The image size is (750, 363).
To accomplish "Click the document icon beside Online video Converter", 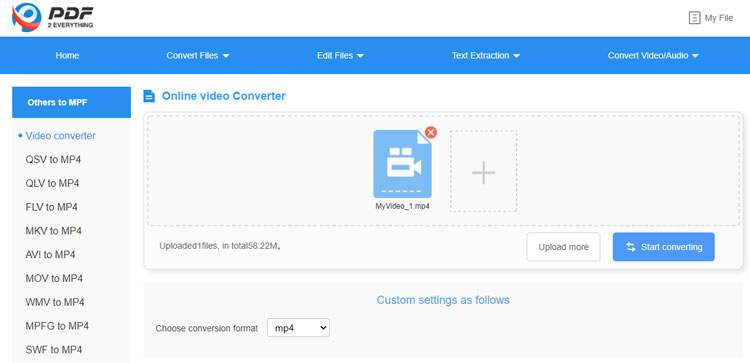I will point(149,96).
